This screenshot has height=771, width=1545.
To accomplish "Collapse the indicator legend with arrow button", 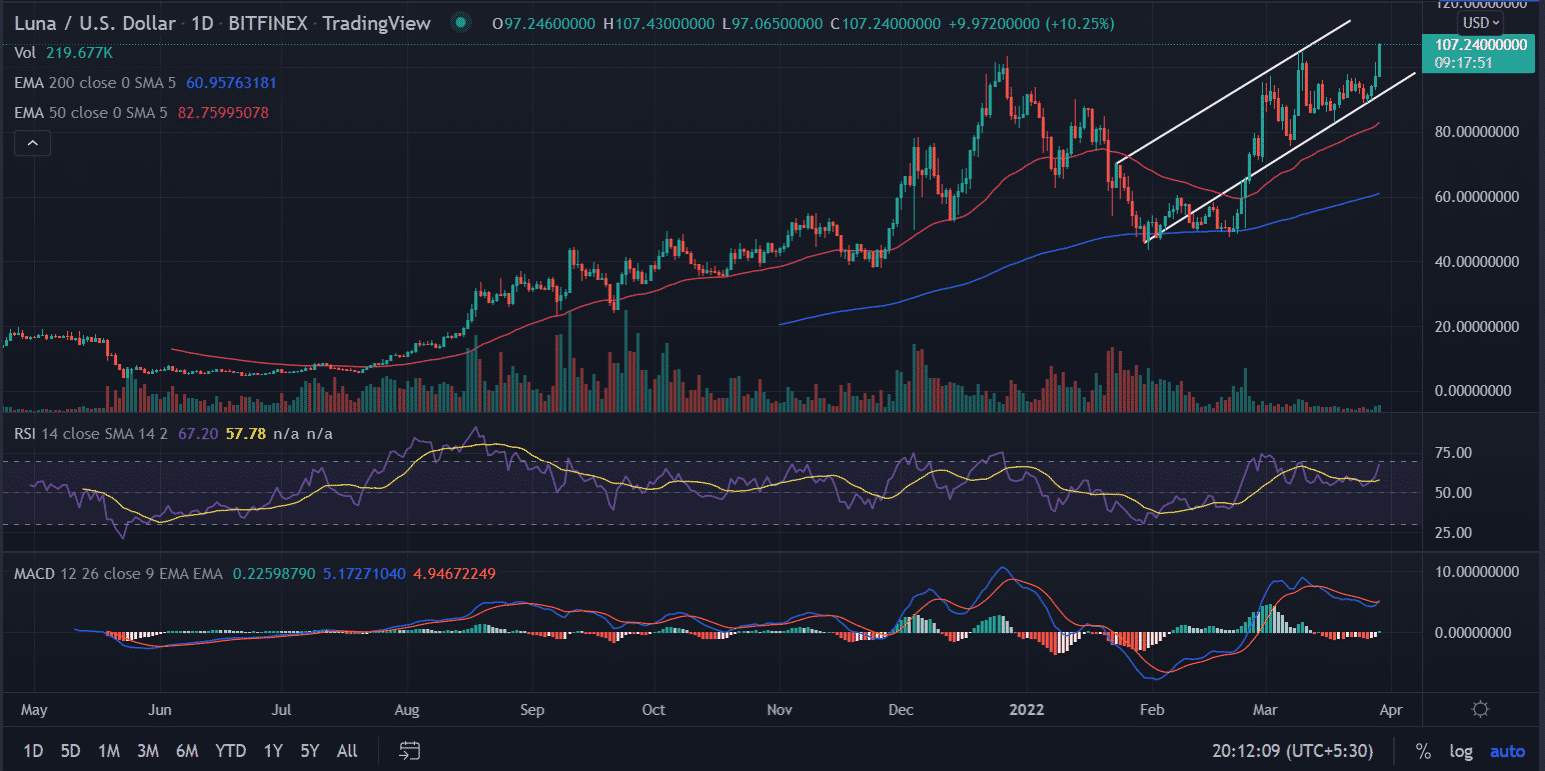I will coord(33,144).
